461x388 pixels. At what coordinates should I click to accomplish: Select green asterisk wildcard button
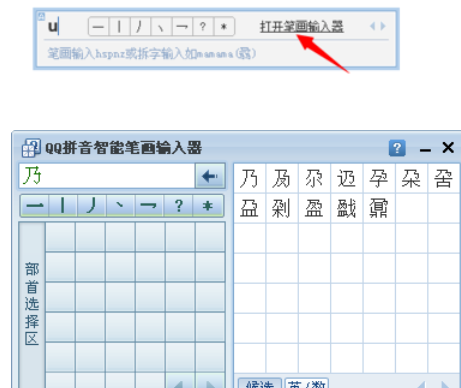pyautogui.click(x=209, y=206)
